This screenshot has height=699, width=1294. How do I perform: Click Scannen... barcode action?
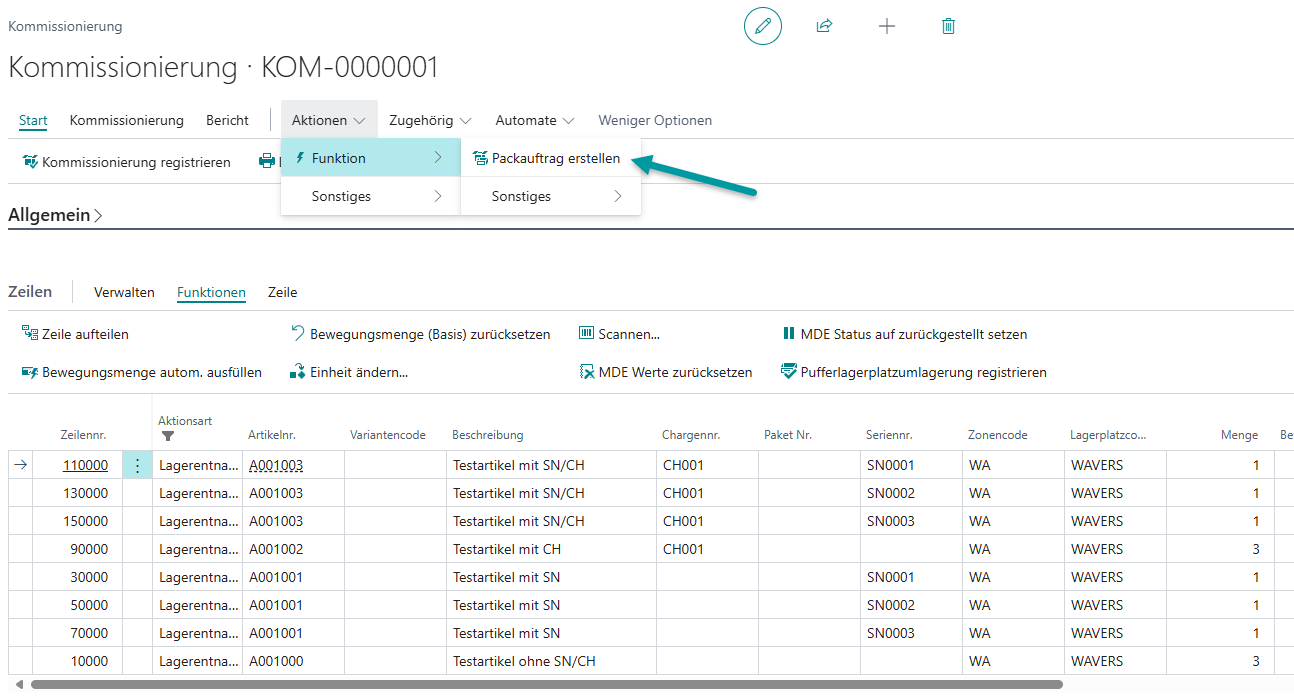click(619, 334)
